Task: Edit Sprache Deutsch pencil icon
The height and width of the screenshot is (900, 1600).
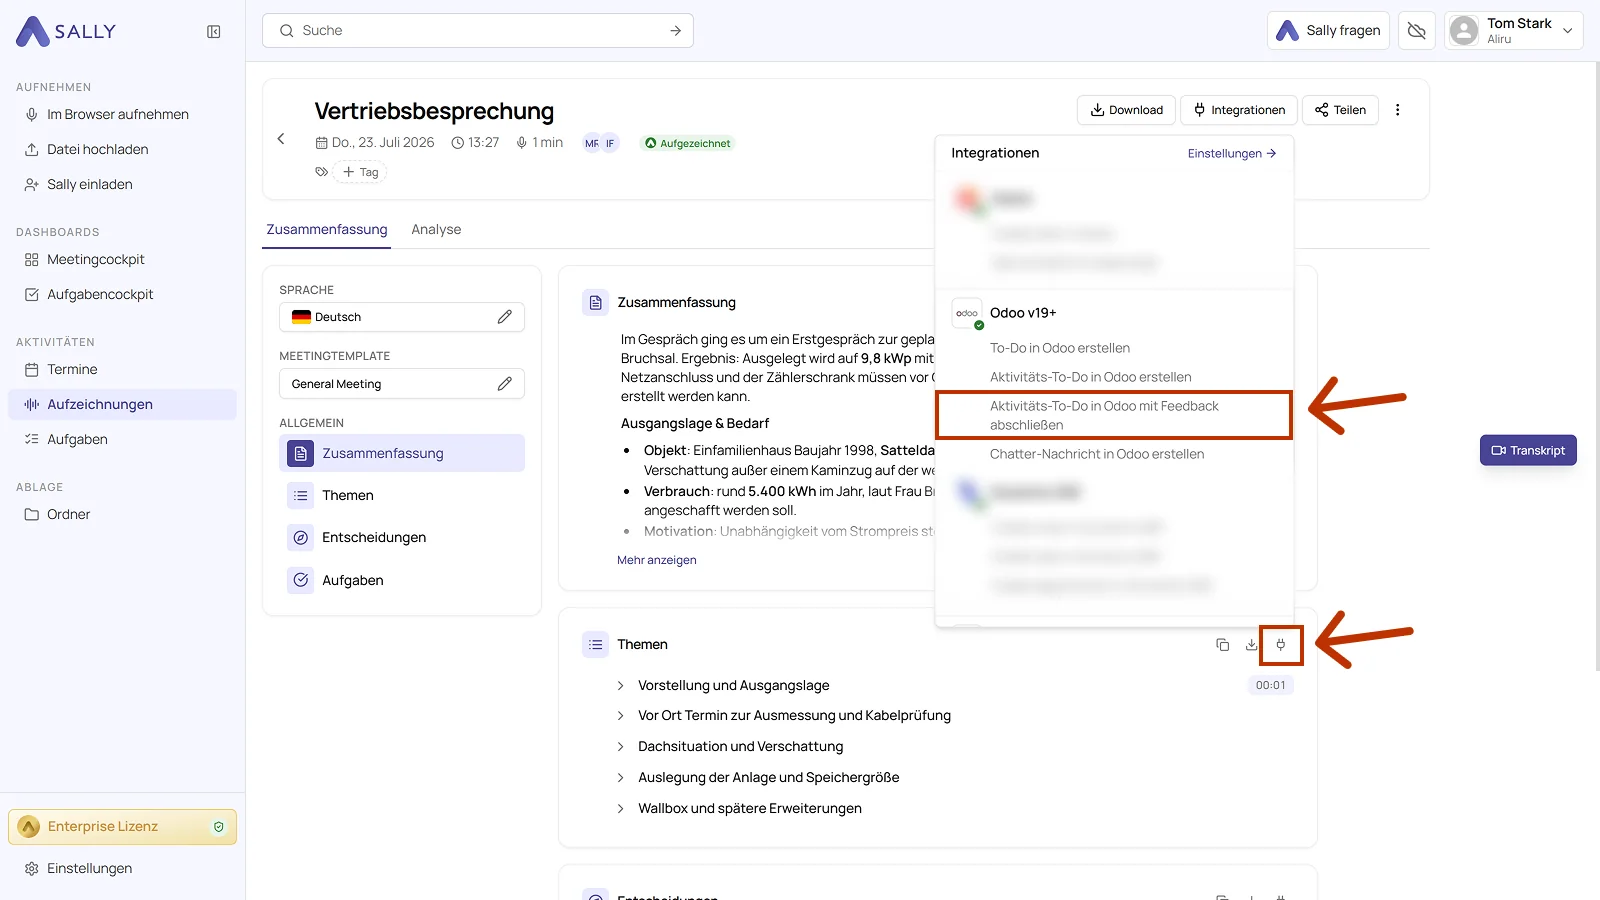Action: 505,317
